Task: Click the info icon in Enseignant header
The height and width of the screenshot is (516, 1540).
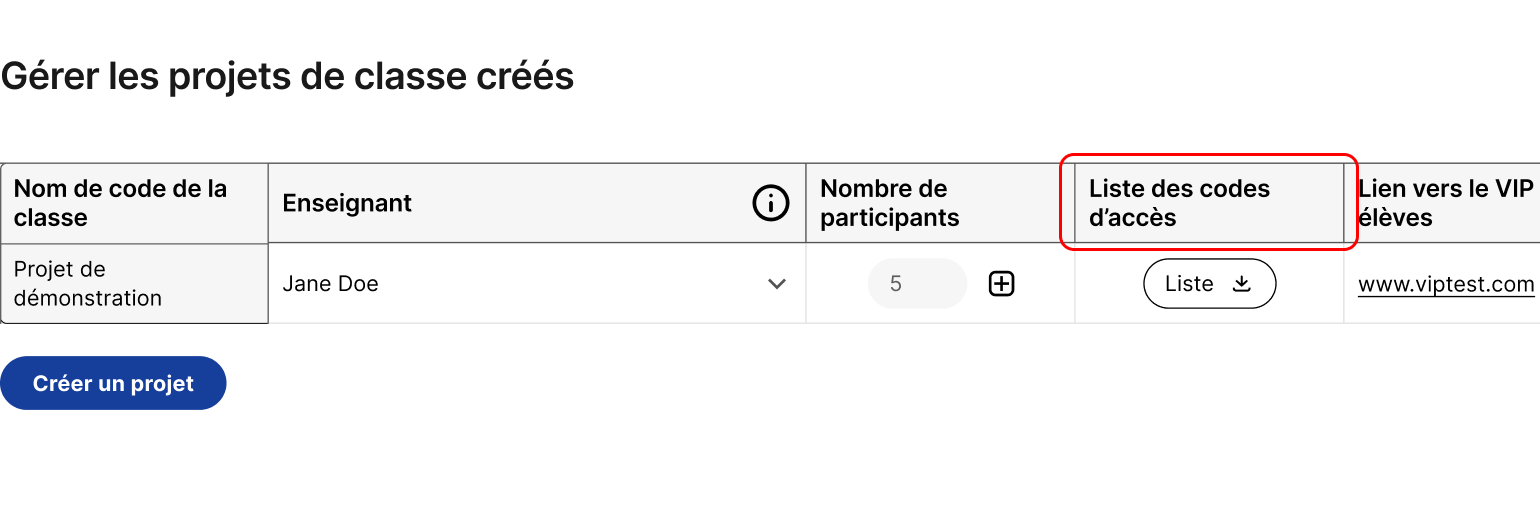Action: 770,203
